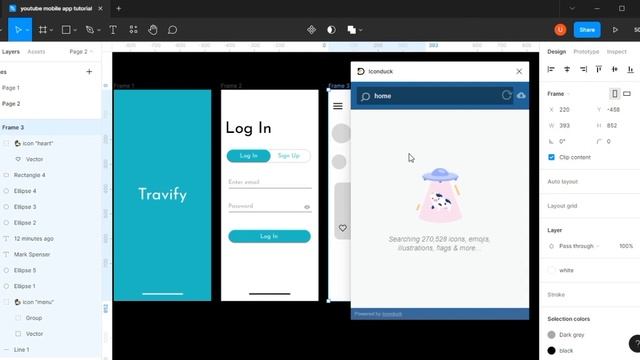The height and width of the screenshot is (360, 640).
Task: Open the Frame type dropdown
Action: [558, 94]
